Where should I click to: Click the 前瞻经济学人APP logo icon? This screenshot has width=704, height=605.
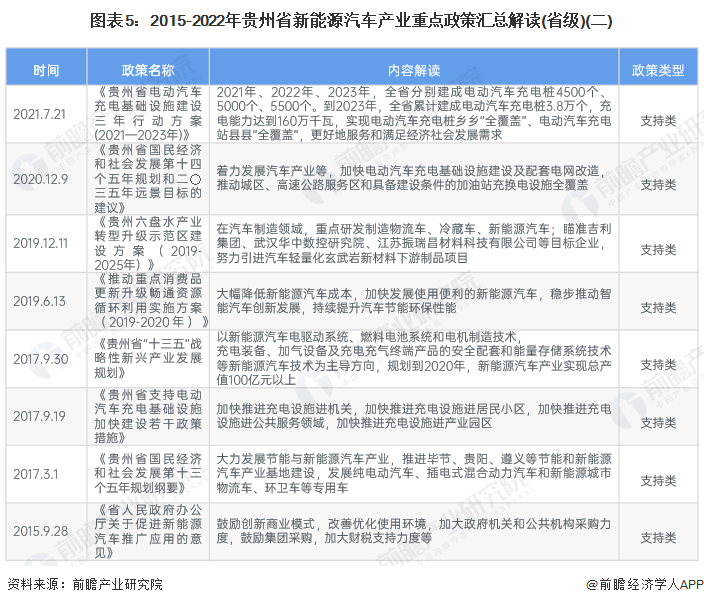(x=592, y=585)
